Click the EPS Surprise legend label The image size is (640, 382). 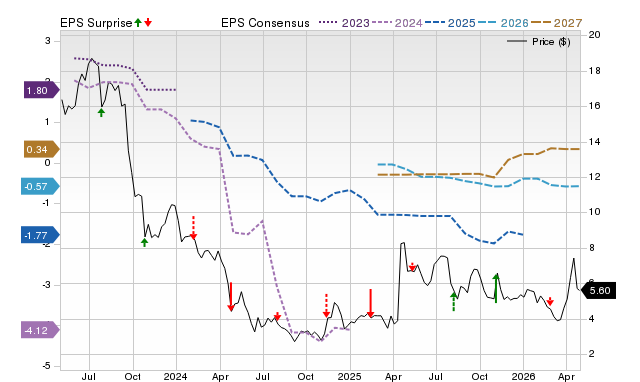(x=96, y=23)
